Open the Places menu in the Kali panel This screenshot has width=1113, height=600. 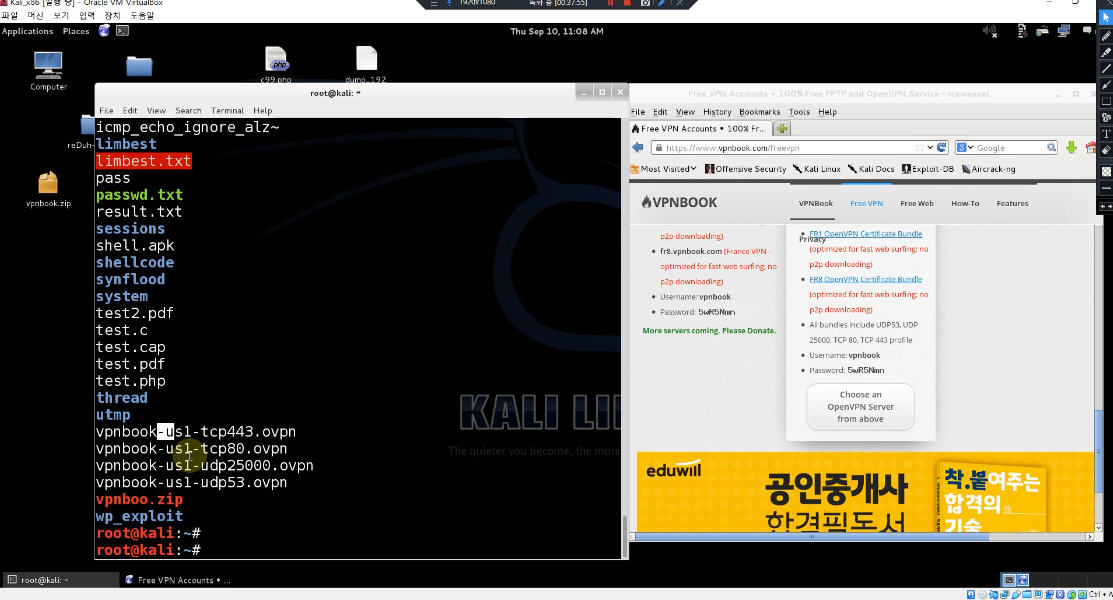76,31
